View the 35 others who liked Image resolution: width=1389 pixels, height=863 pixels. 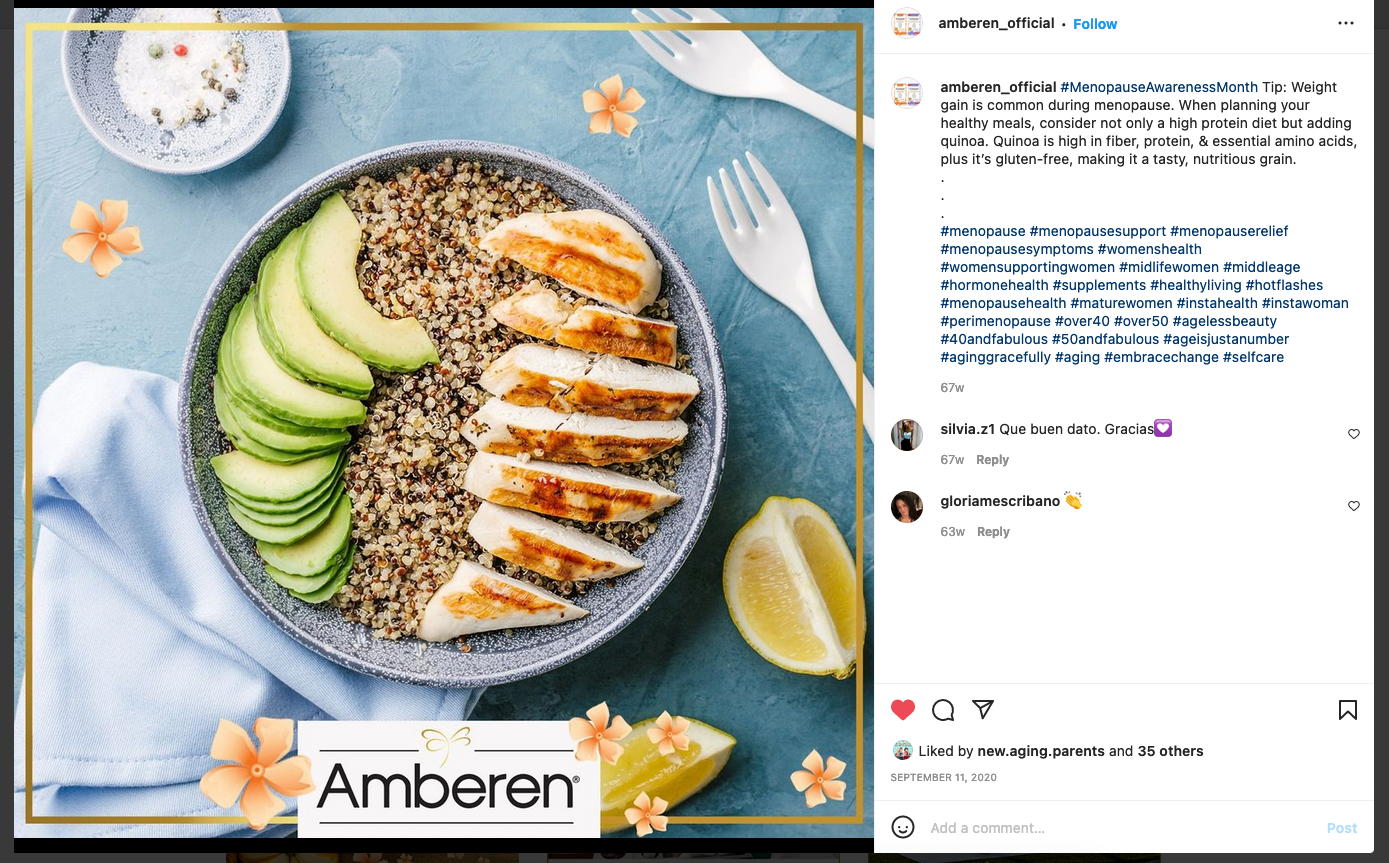click(x=1170, y=751)
